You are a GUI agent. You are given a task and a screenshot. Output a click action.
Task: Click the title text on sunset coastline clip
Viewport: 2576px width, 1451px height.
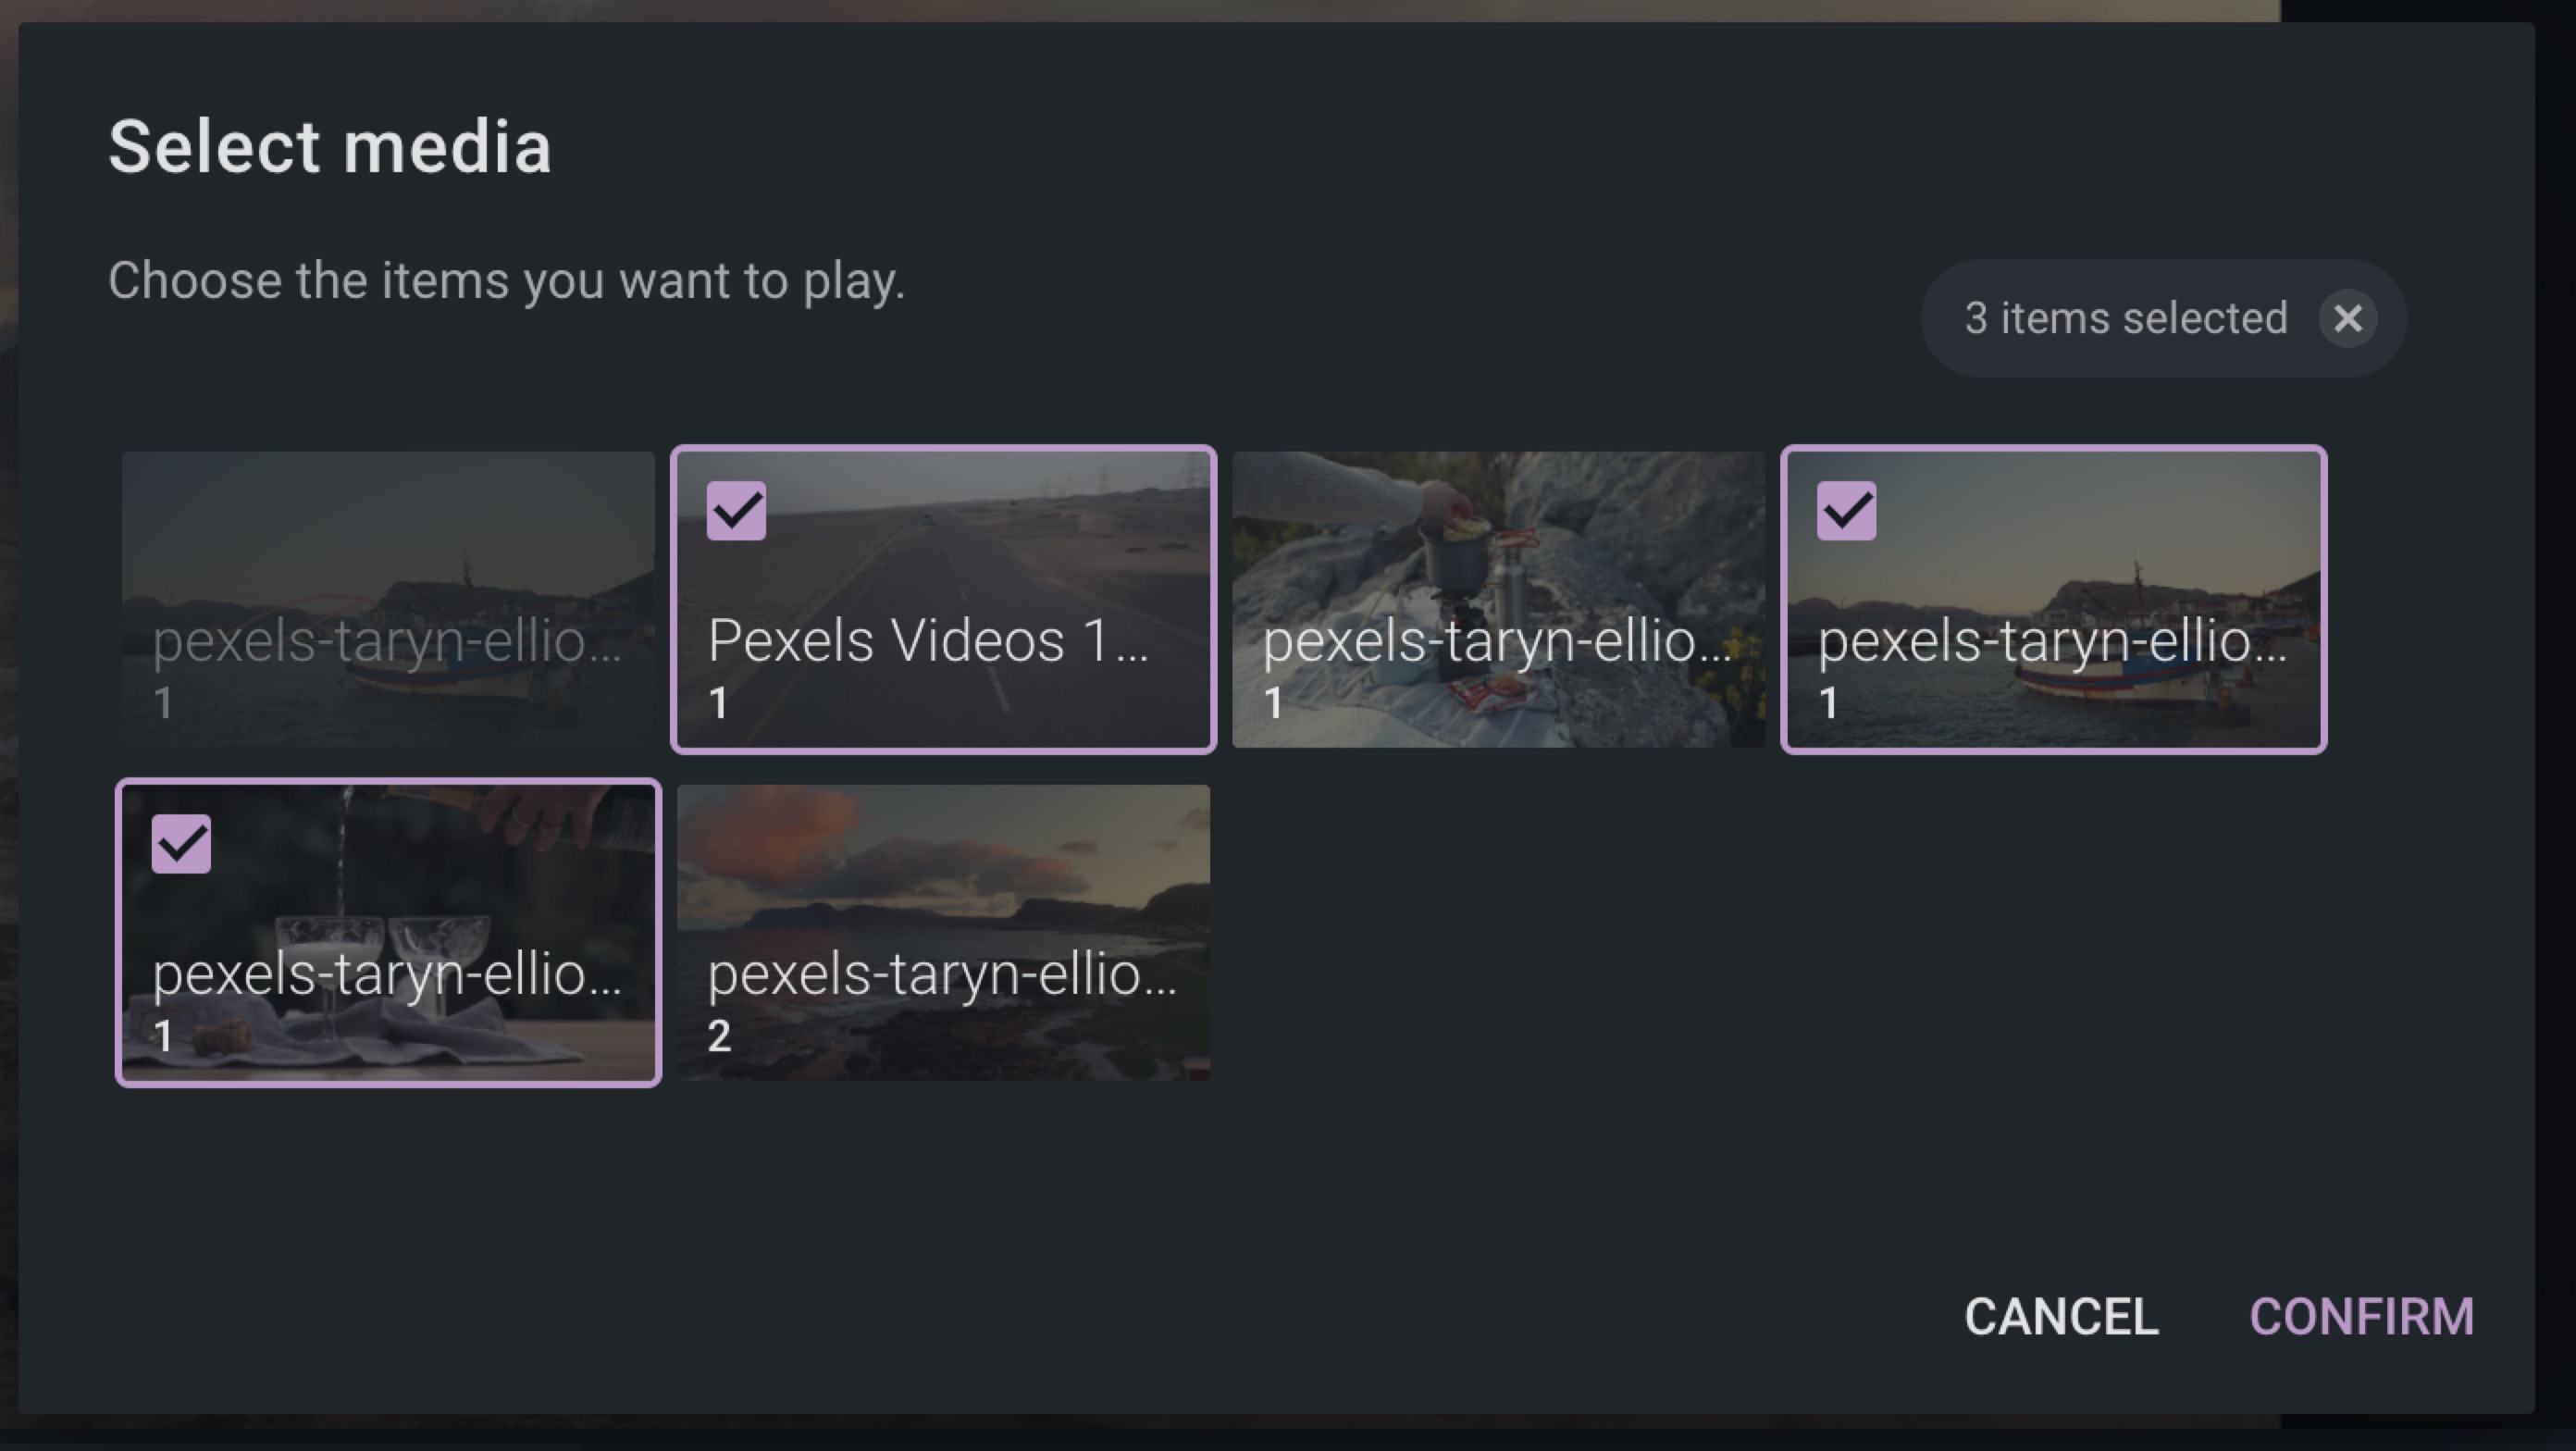tap(941, 974)
